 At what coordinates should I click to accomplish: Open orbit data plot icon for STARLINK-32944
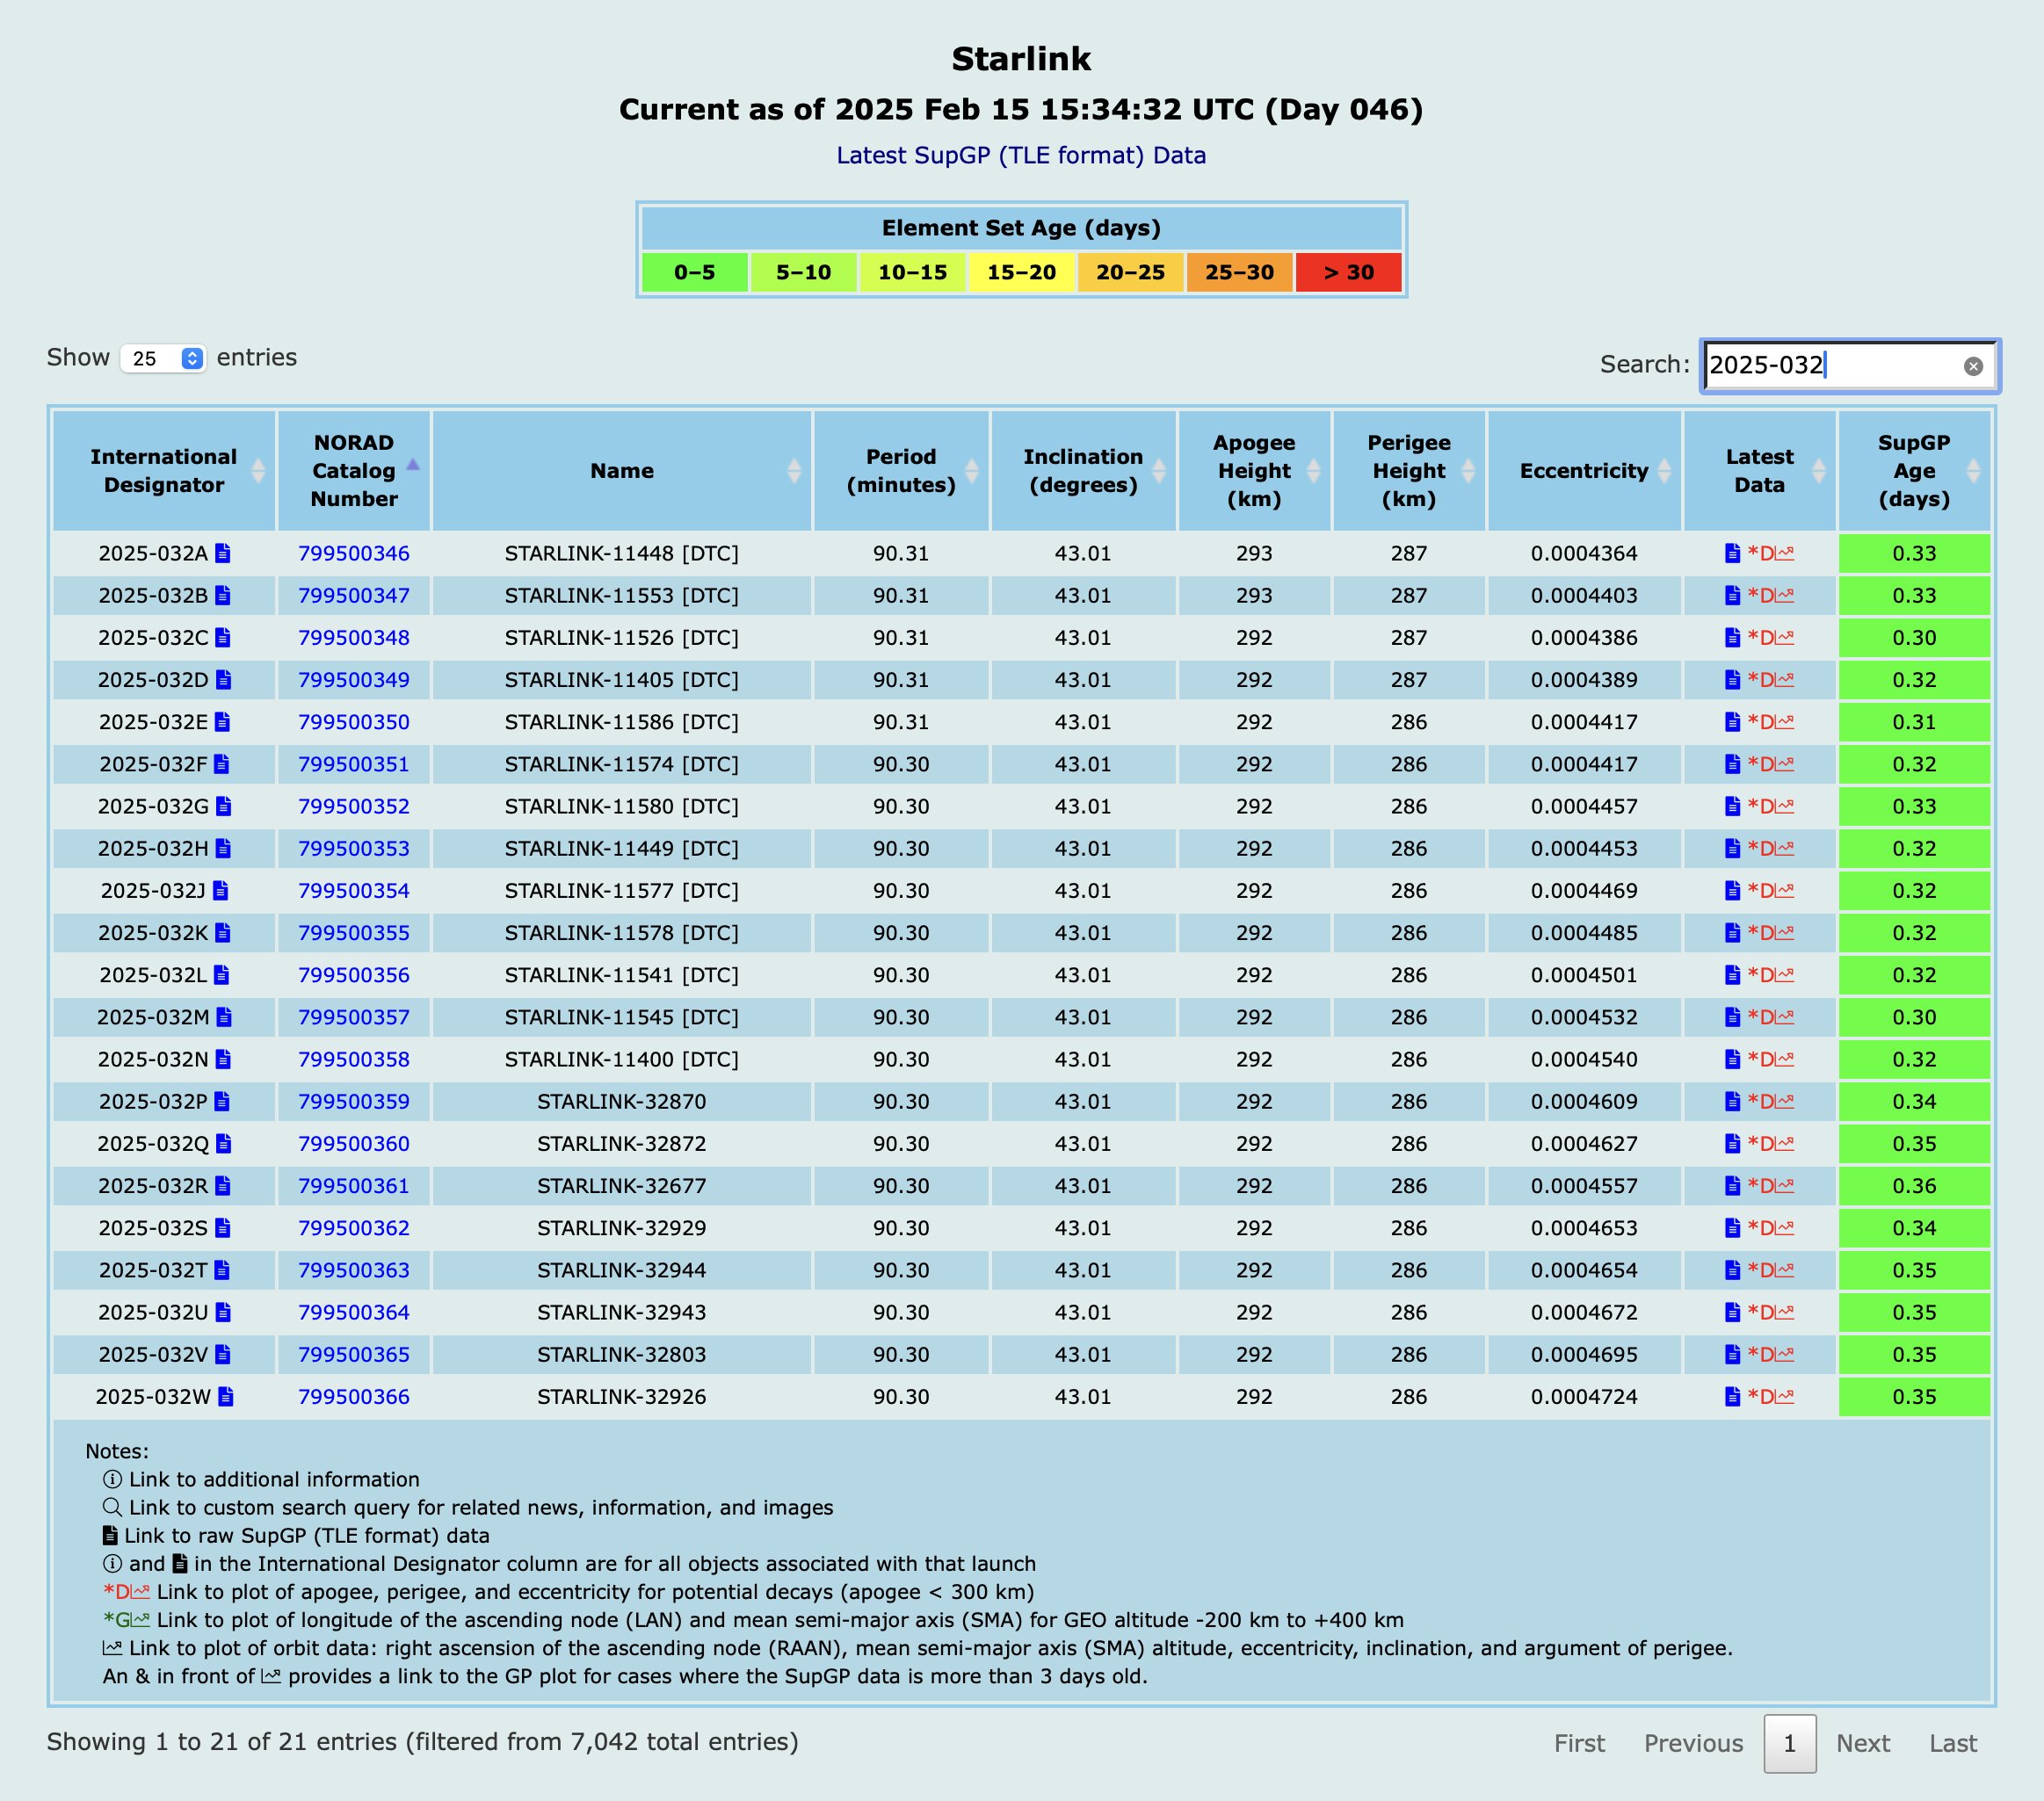[x=1785, y=1270]
